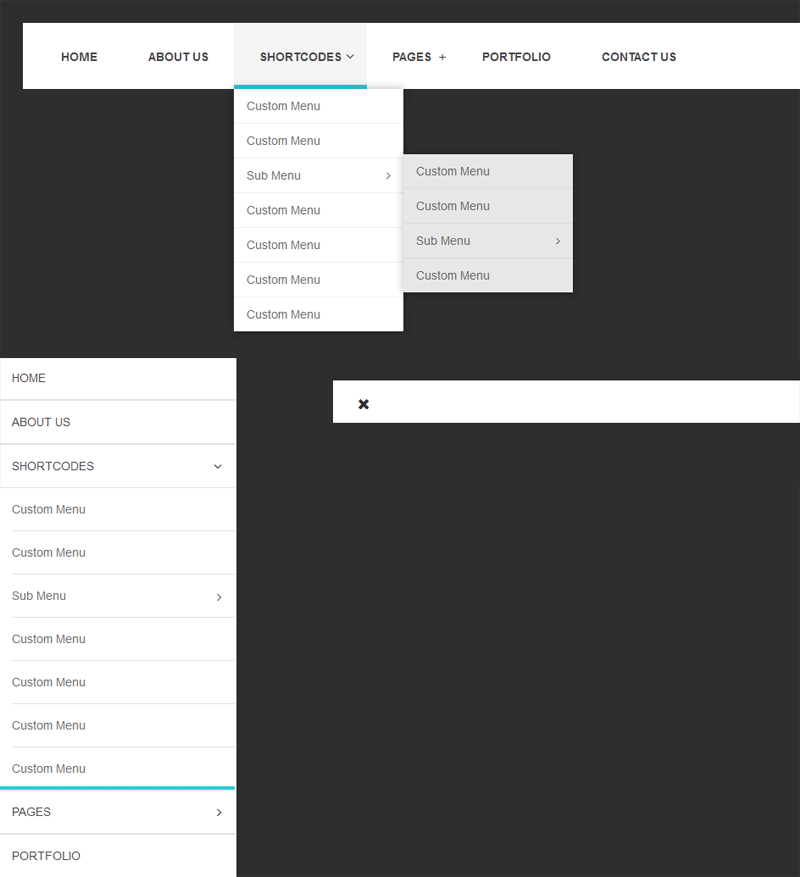This screenshot has width=800, height=877.
Task: Select the PAGES label in top navigation
Action: click(x=411, y=57)
